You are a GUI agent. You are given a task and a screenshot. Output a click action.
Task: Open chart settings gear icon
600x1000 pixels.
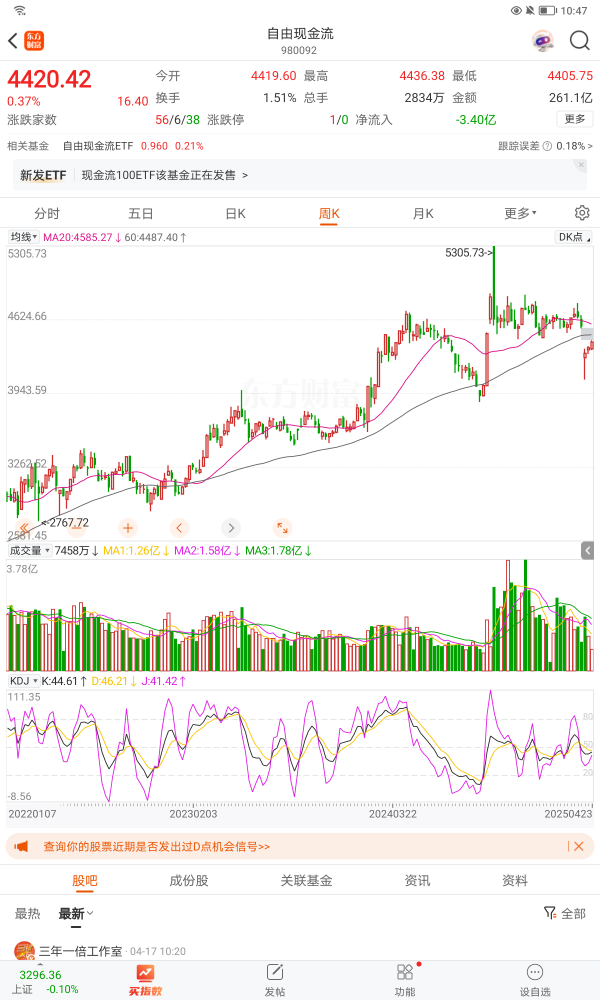coord(582,213)
